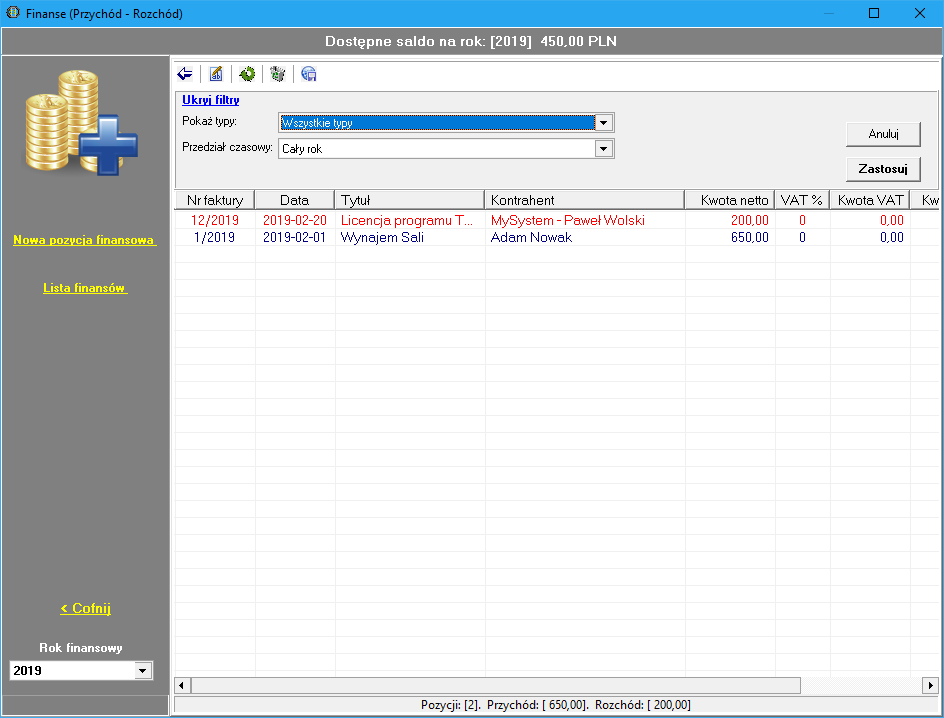Click the edit entry pencil toolbar icon
944x718 pixels.
[216, 74]
